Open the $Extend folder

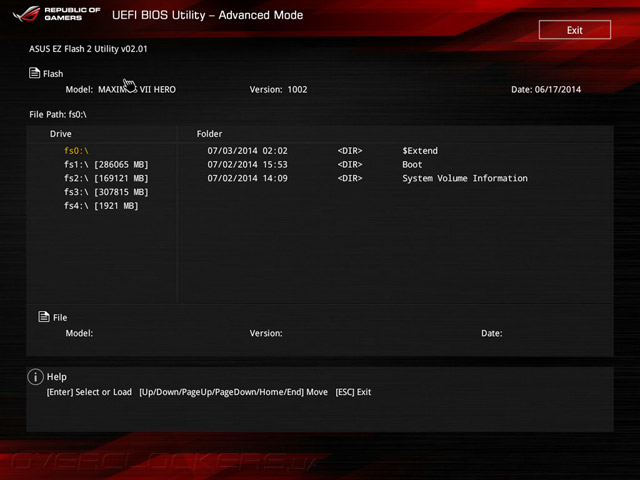420,151
